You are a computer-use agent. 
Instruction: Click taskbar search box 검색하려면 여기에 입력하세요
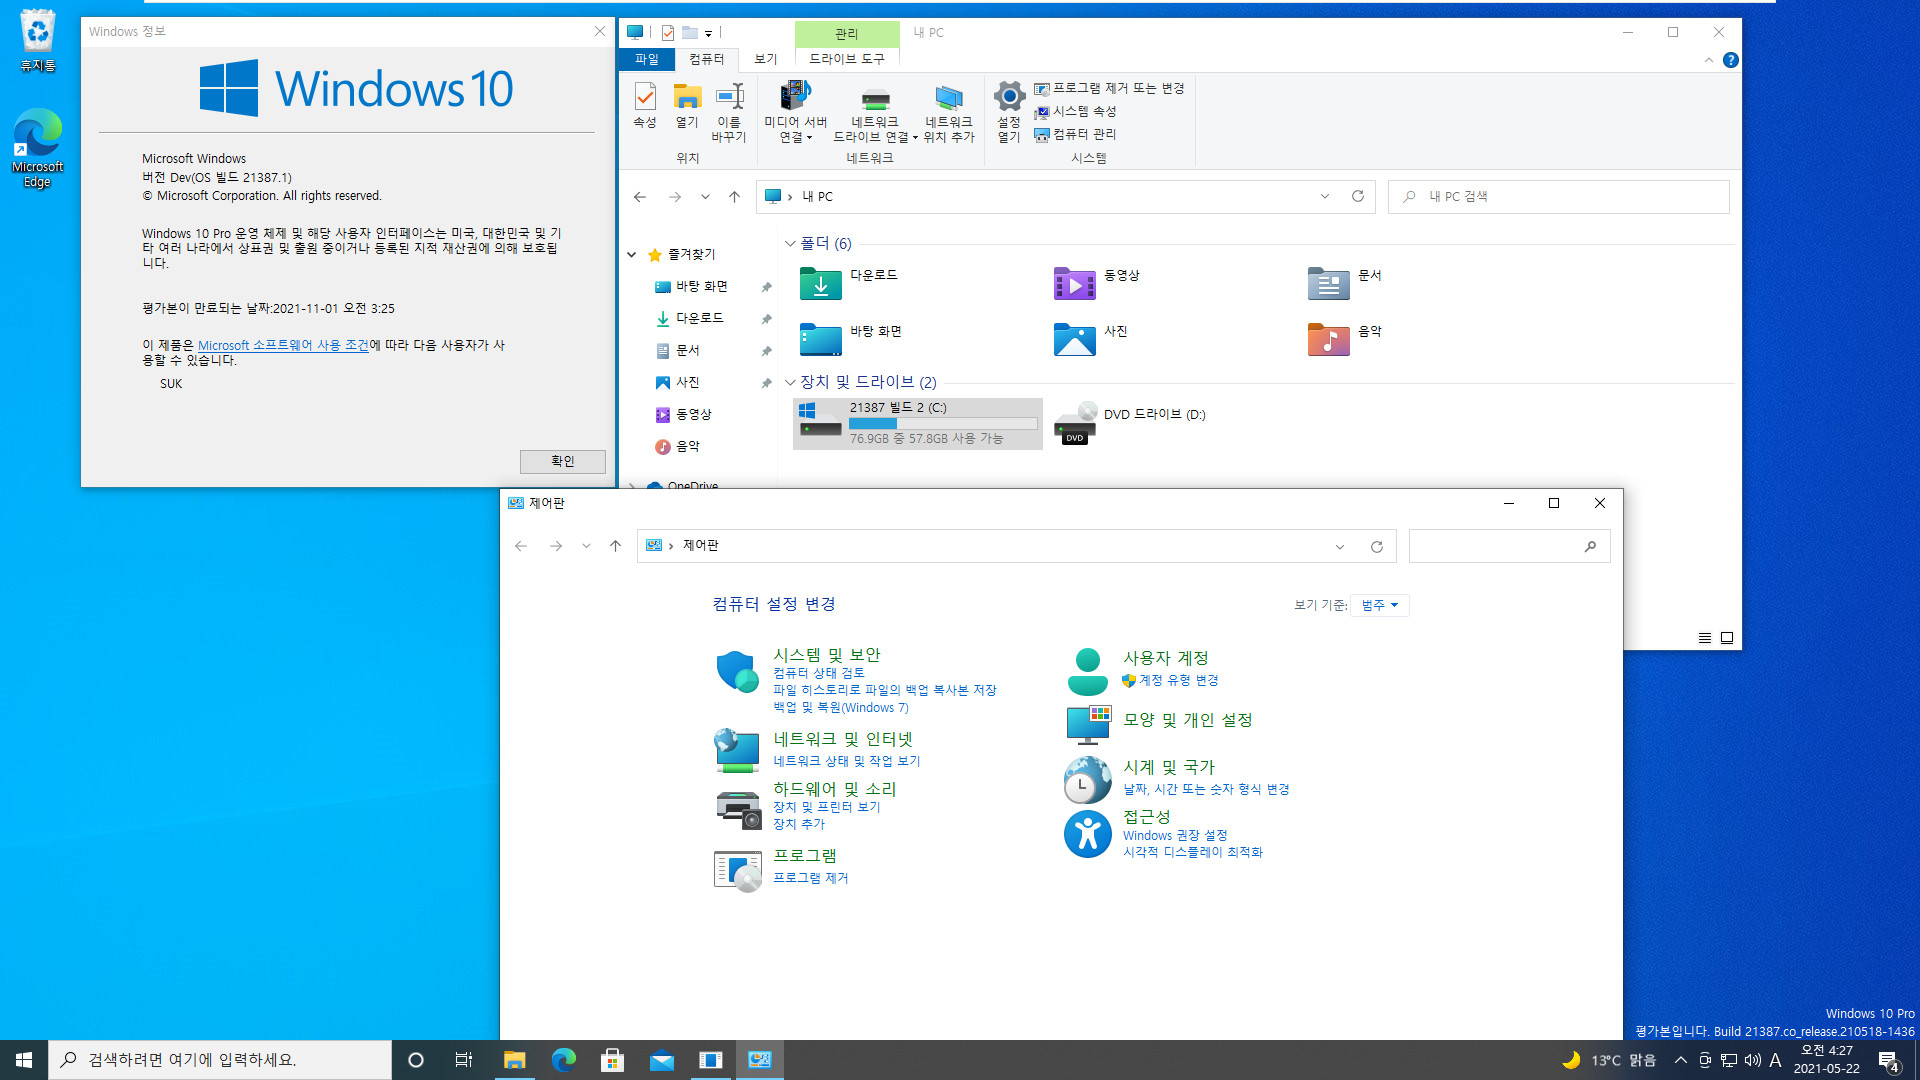click(x=220, y=1060)
